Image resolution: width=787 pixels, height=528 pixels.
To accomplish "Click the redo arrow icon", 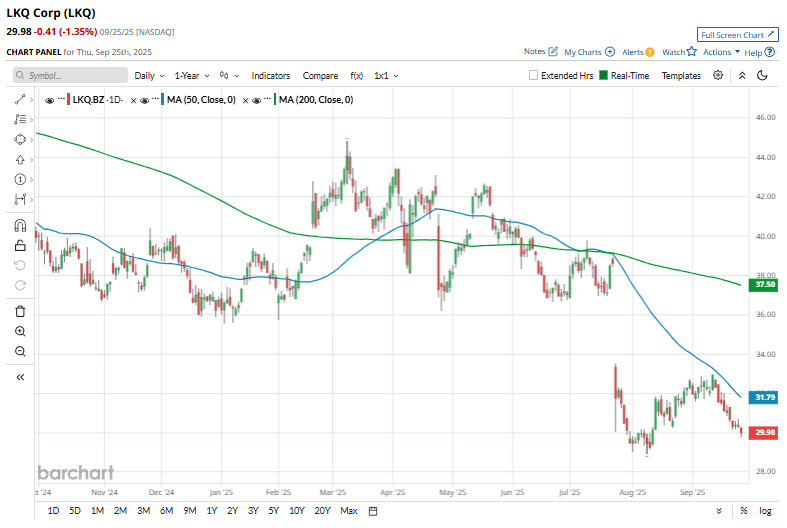I will point(20,285).
